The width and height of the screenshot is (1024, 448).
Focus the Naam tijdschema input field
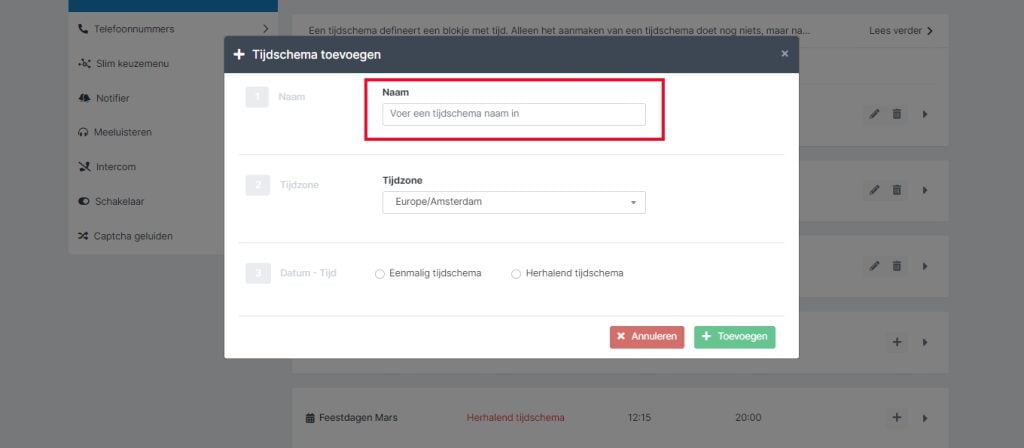514,114
